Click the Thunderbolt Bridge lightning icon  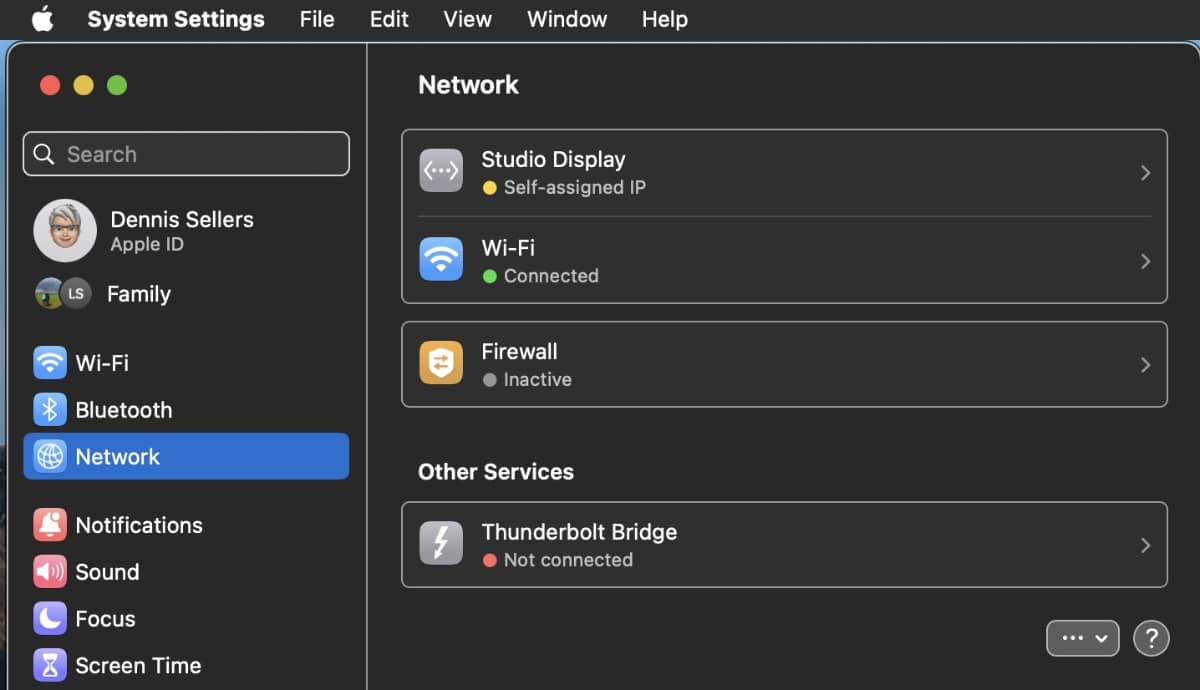[x=441, y=545]
